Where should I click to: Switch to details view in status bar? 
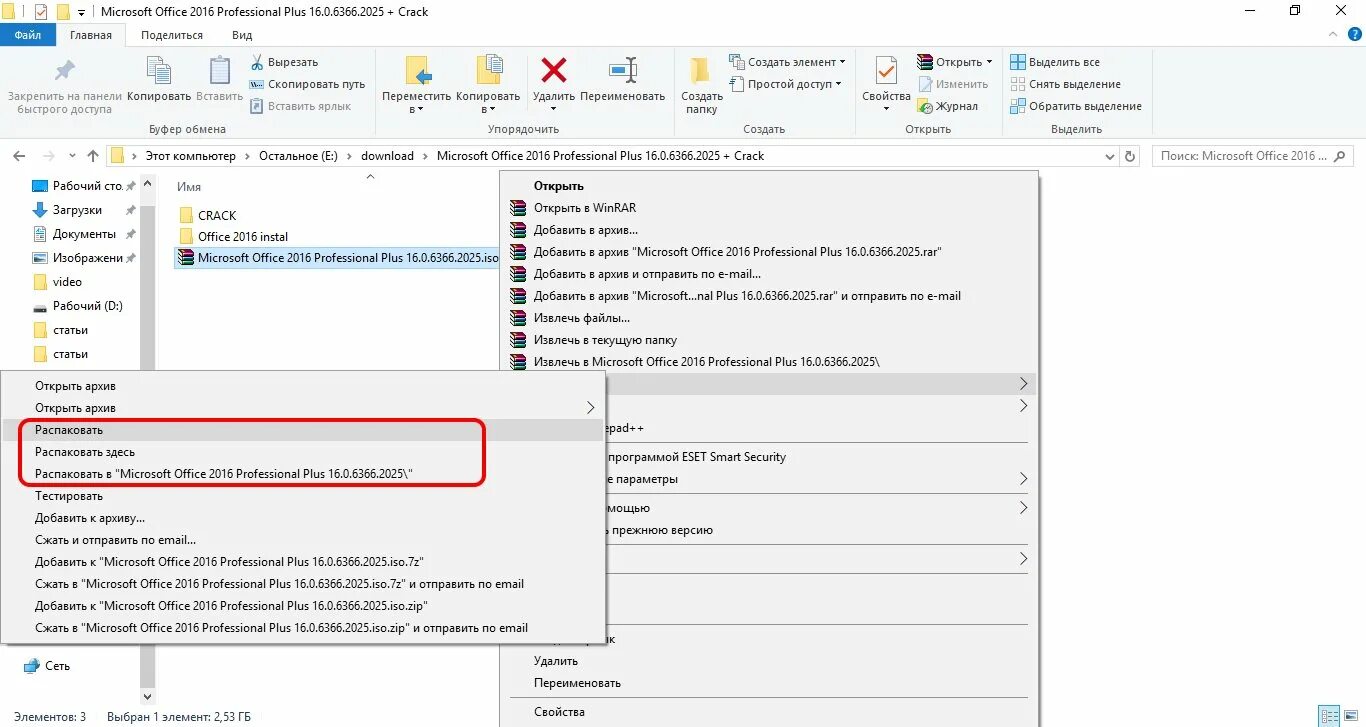1329,716
